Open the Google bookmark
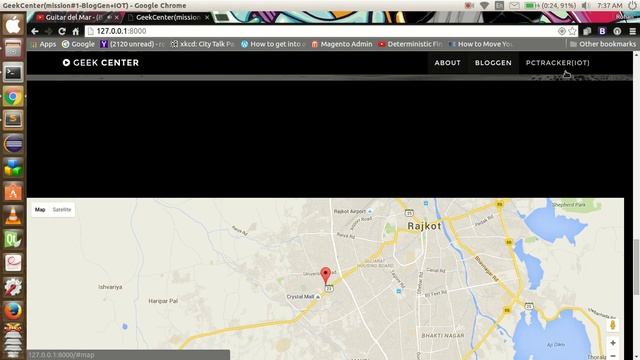Screen dimensions: 640x360 pos(78,44)
